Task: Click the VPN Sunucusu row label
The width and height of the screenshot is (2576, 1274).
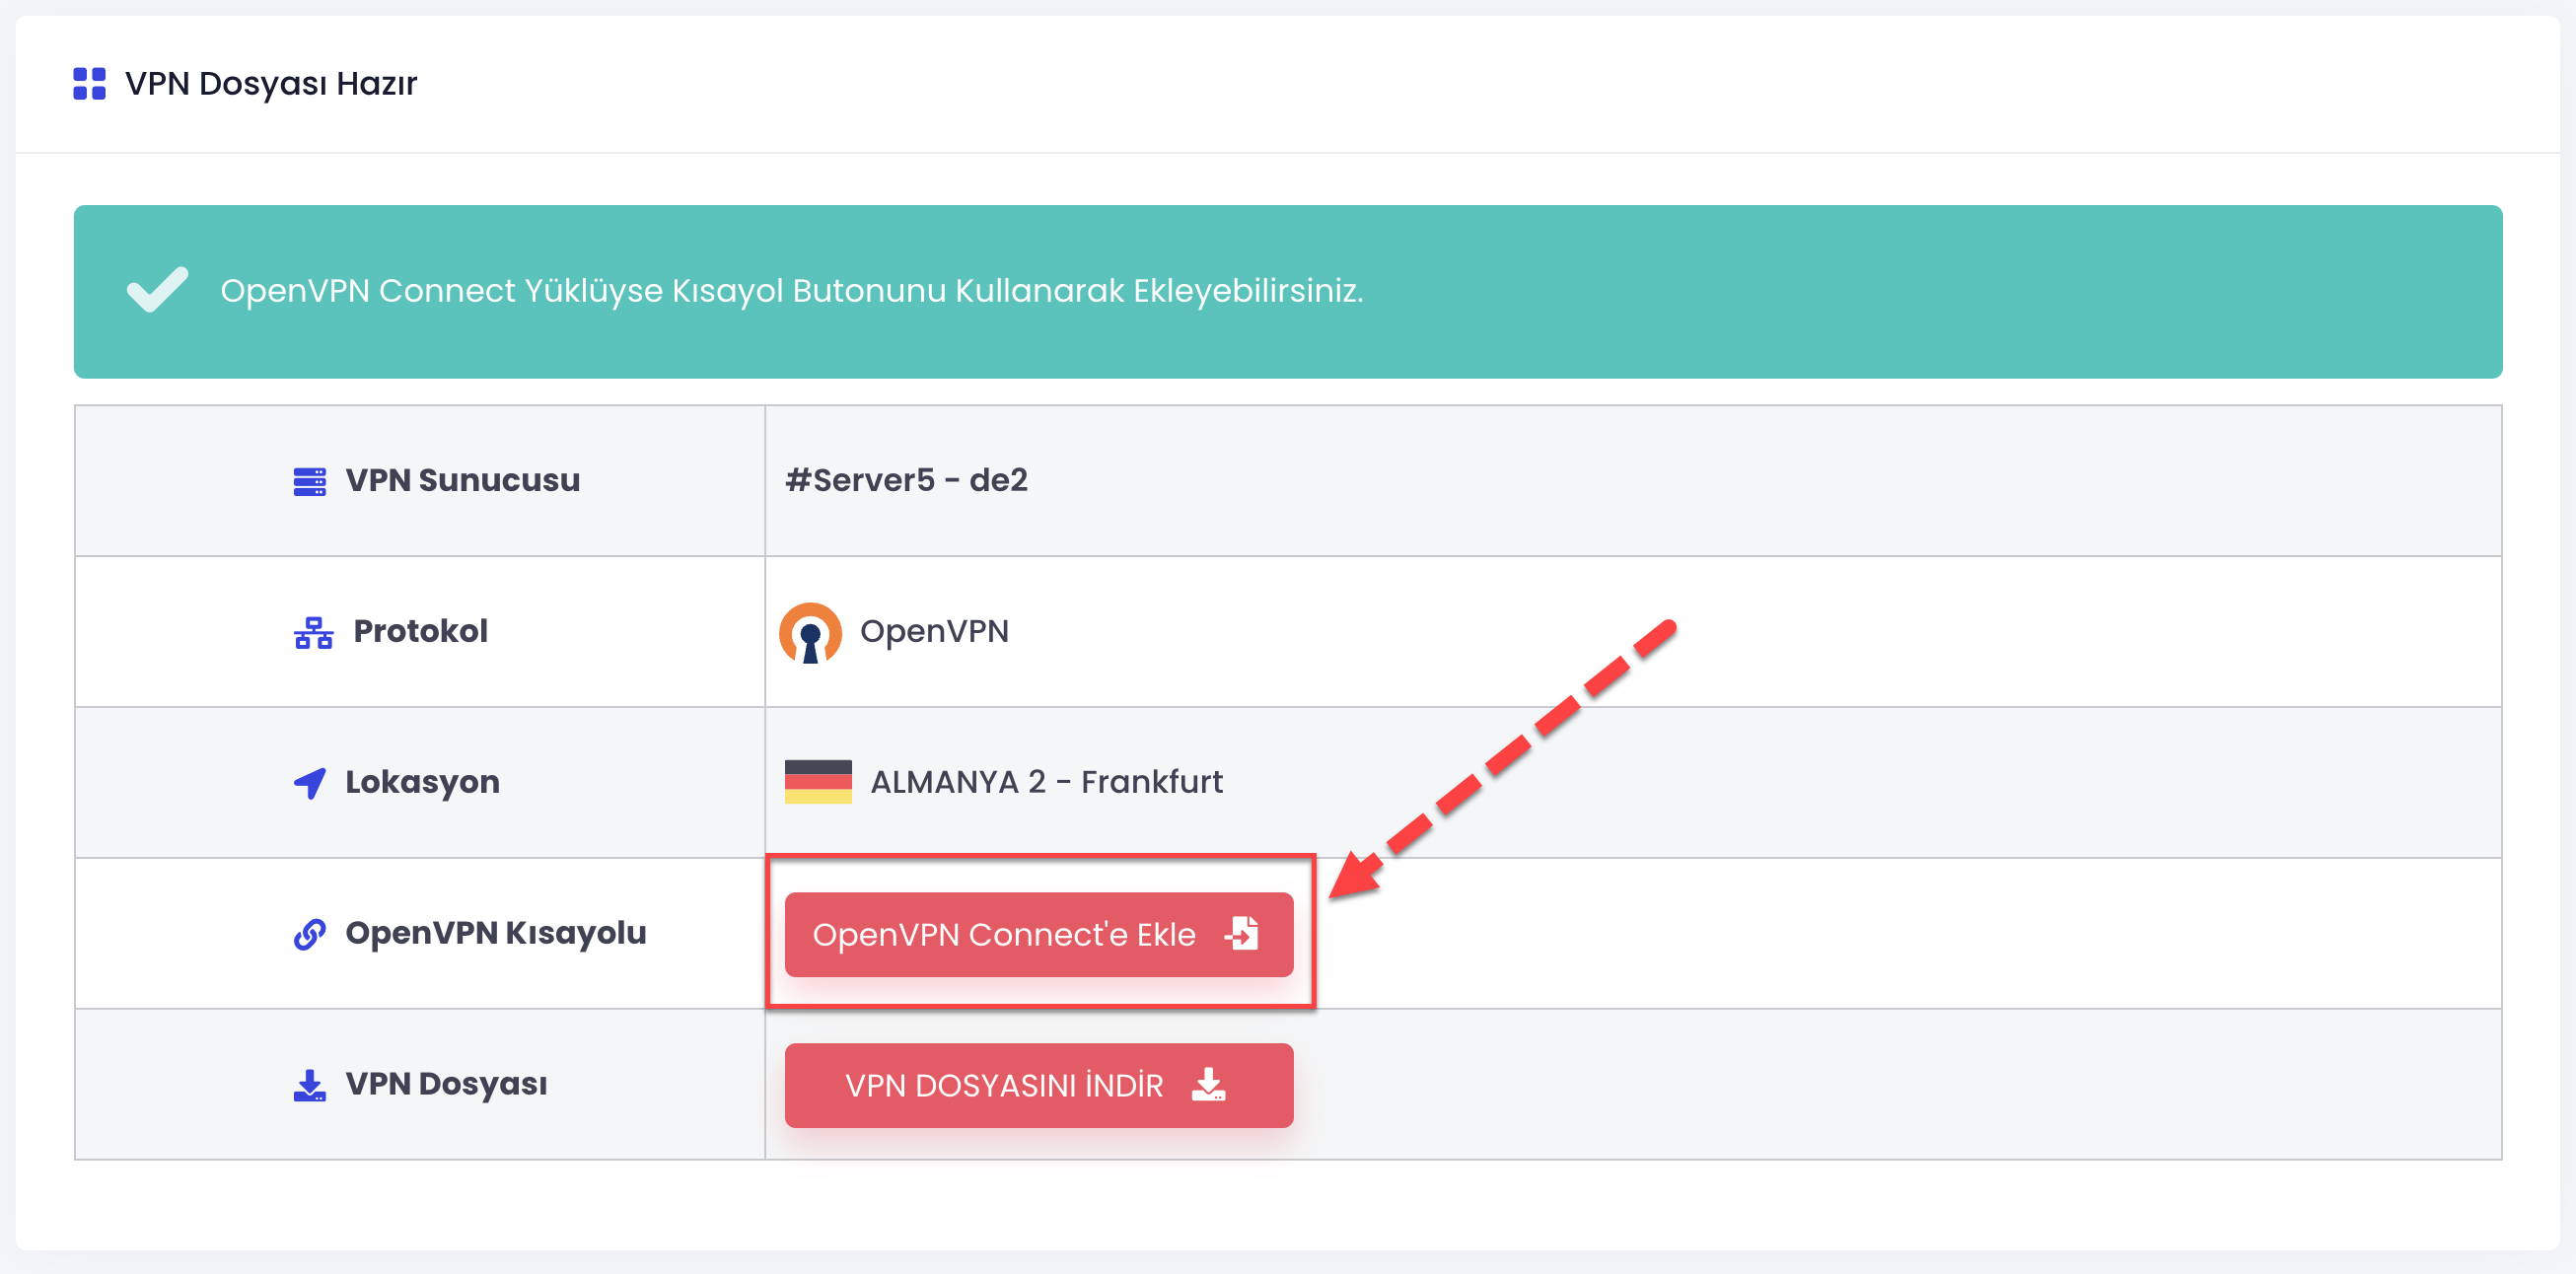Action: click(462, 480)
